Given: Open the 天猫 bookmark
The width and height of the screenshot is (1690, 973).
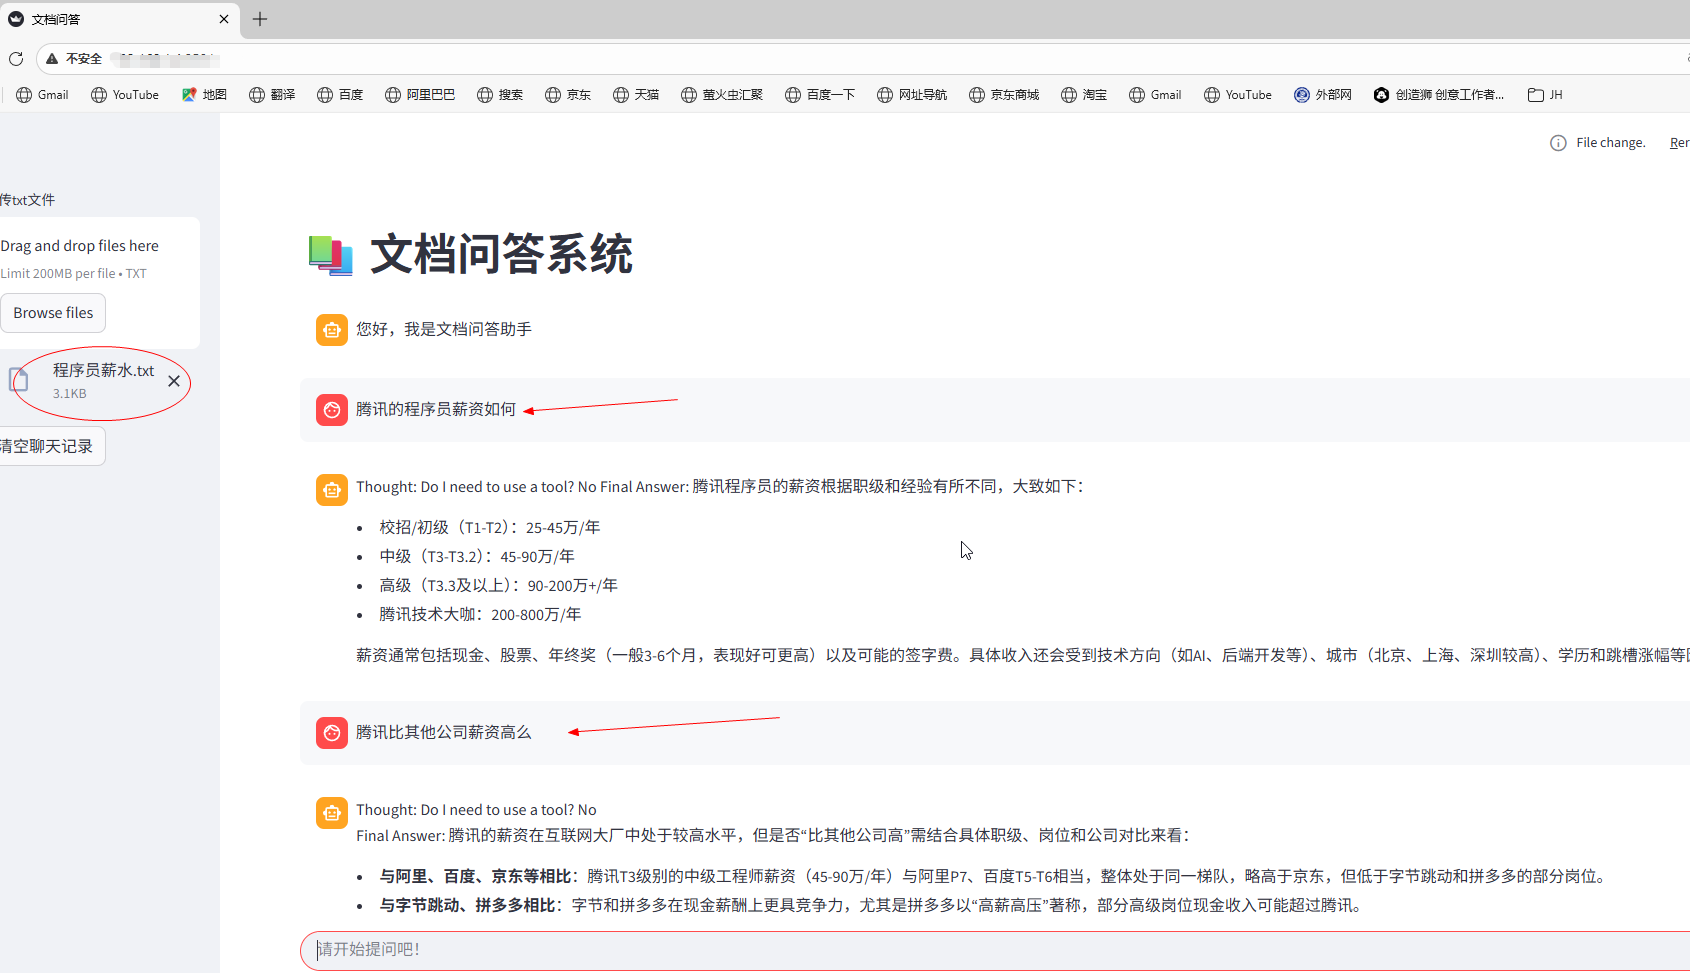Looking at the screenshot, I should pos(636,95).
